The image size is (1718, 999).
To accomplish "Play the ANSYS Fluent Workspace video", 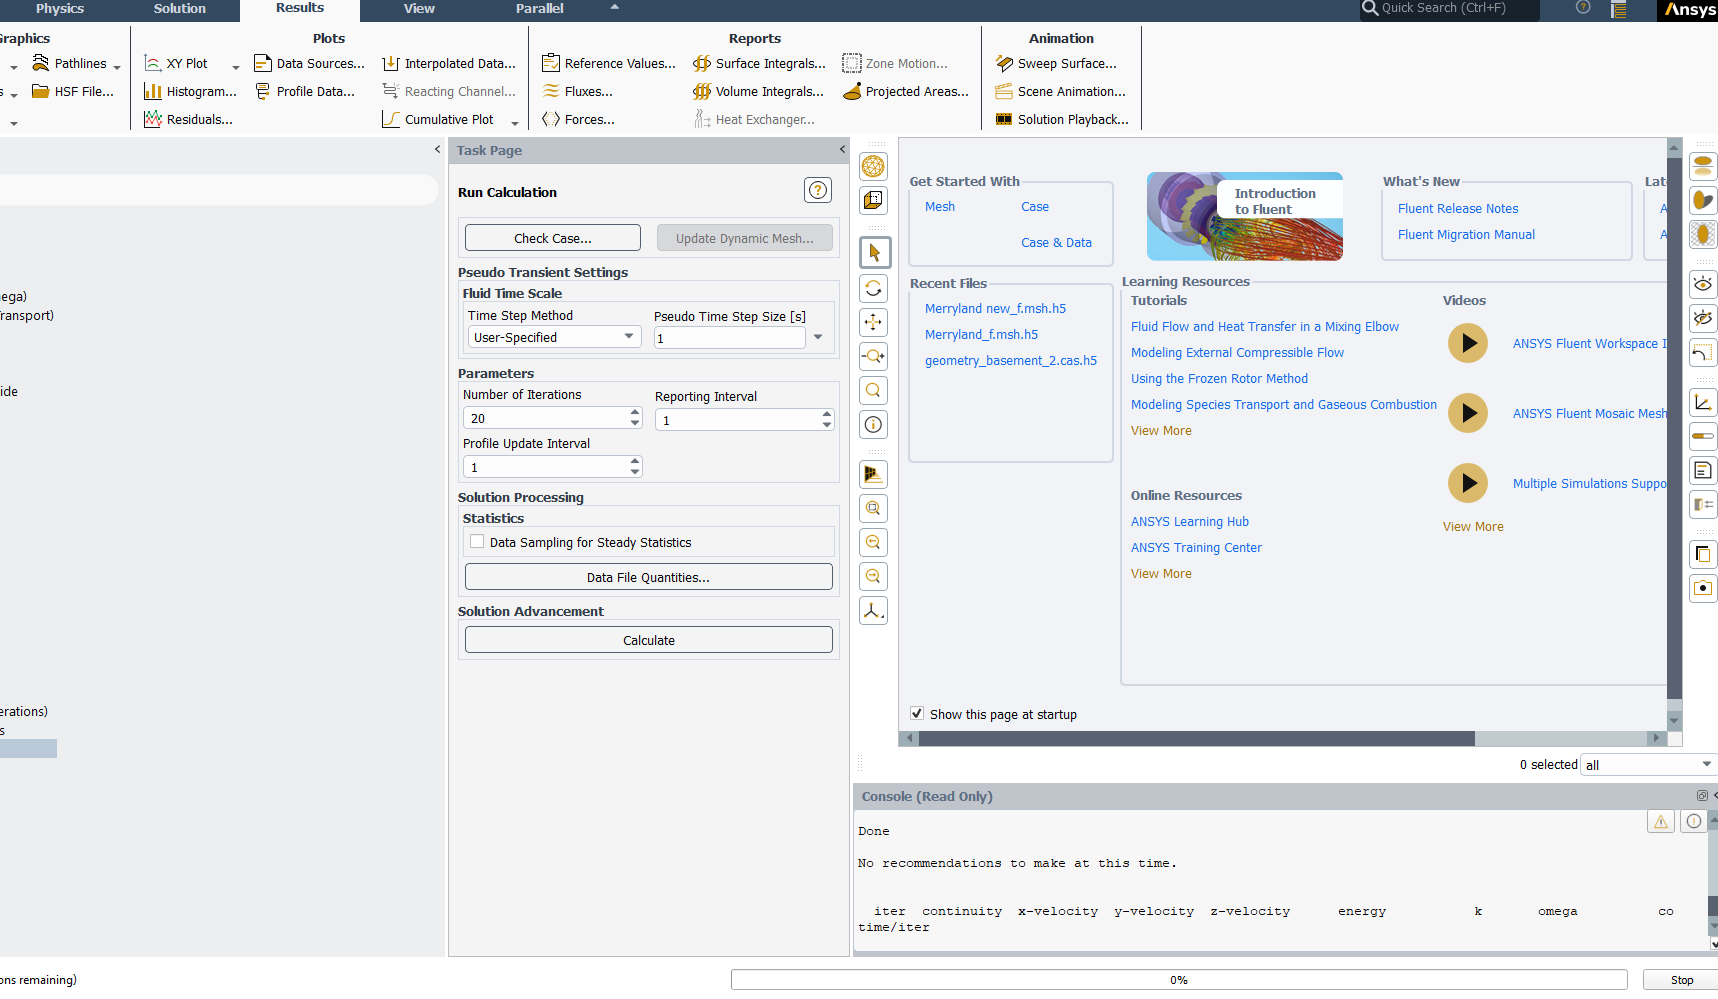I will point(1468,343).
